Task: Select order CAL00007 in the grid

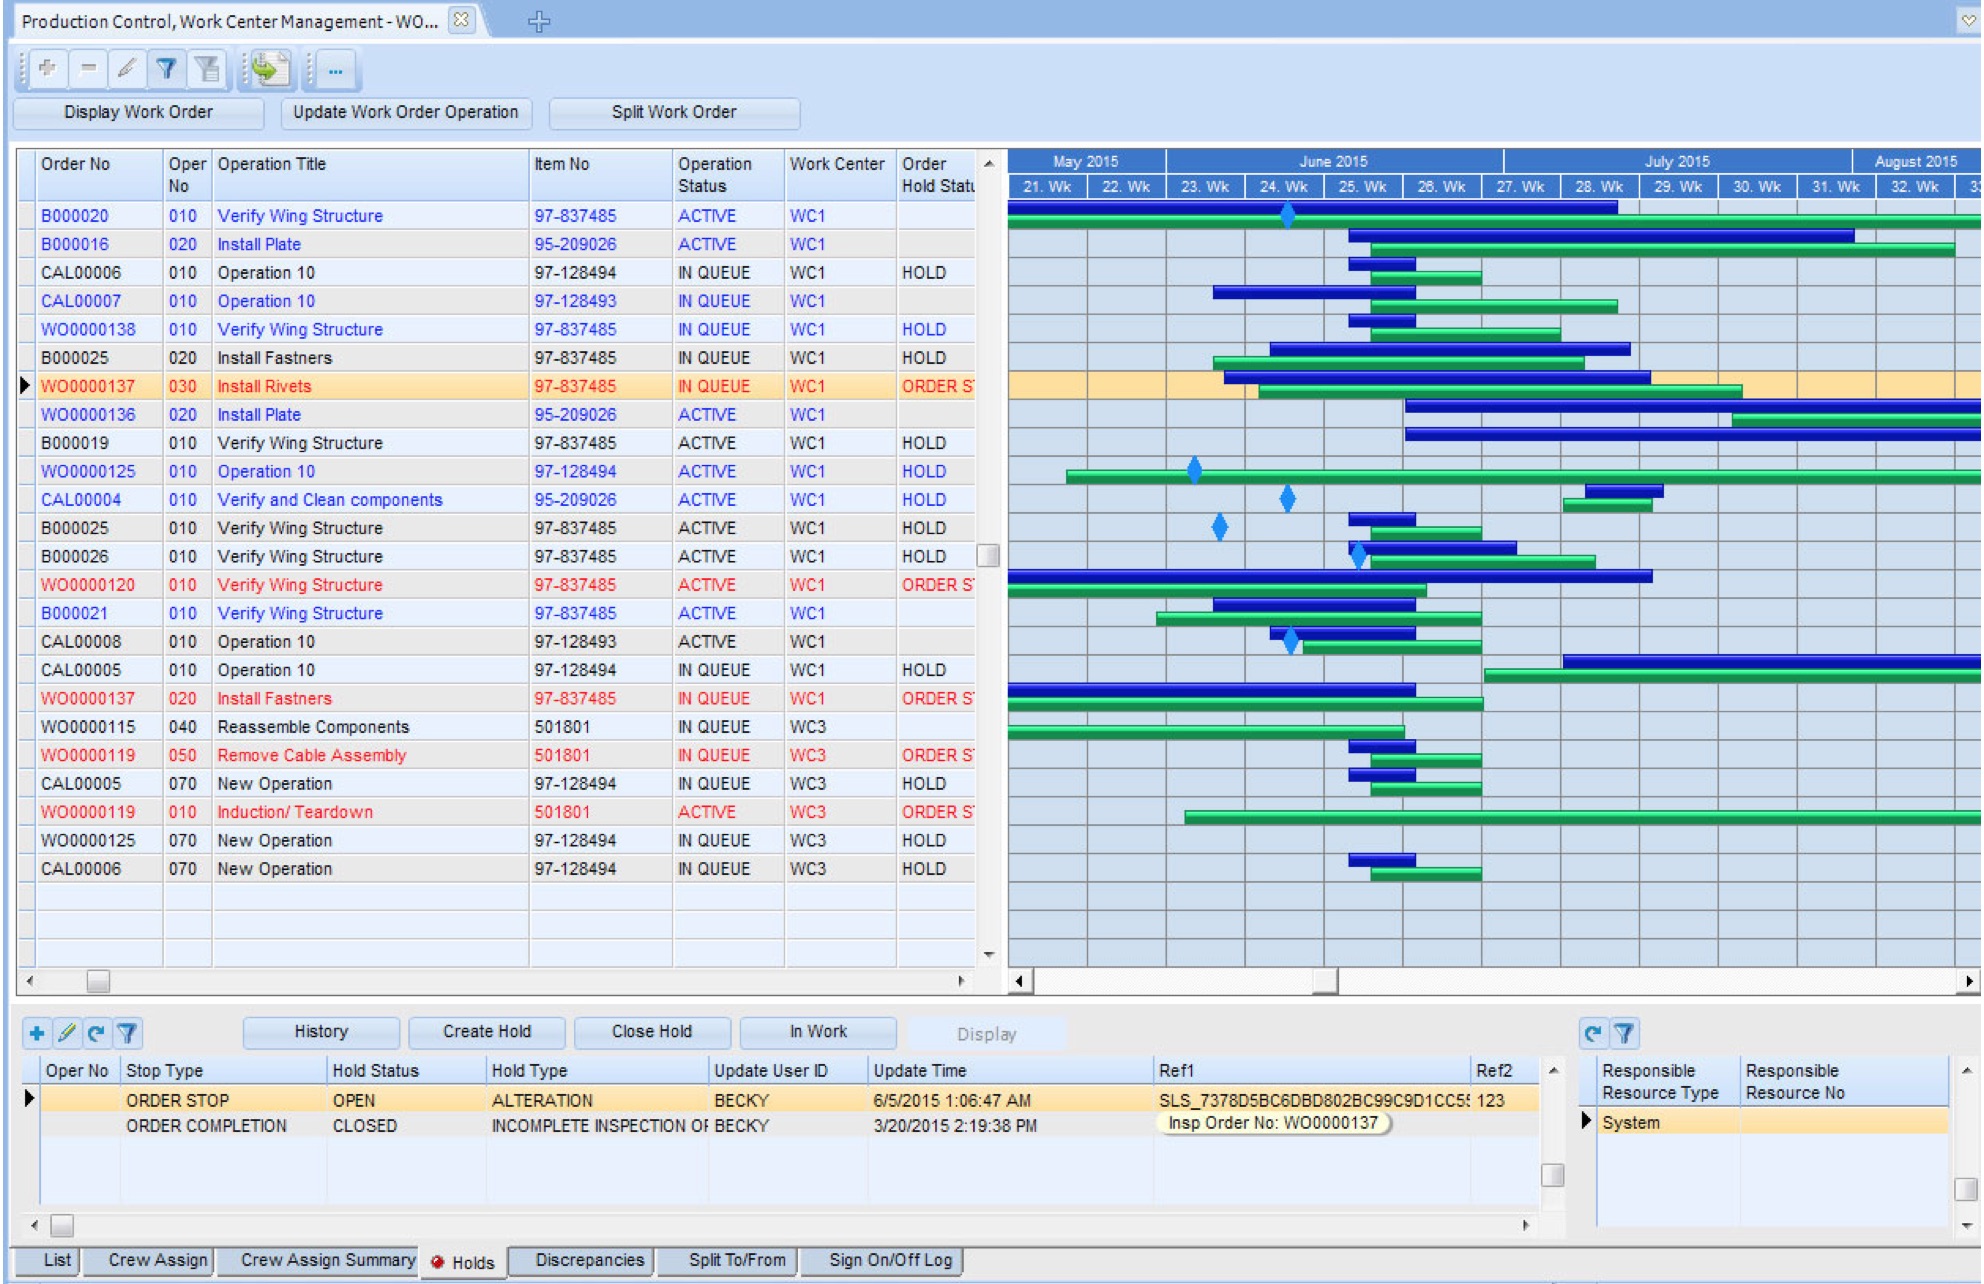Action: (x=496, y=301)
